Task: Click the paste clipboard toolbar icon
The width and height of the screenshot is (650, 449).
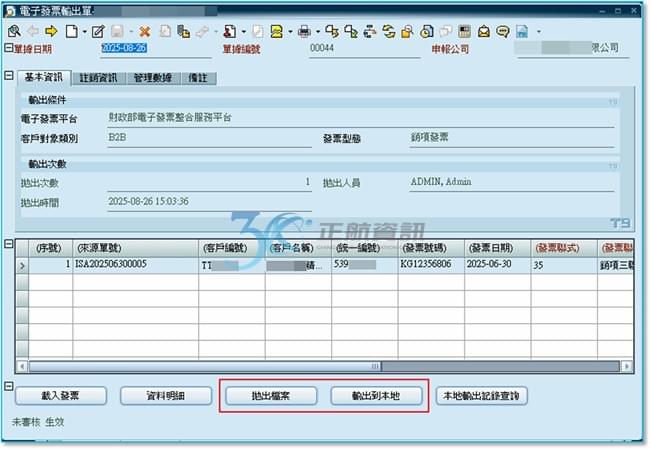Action: click(183, 31)
